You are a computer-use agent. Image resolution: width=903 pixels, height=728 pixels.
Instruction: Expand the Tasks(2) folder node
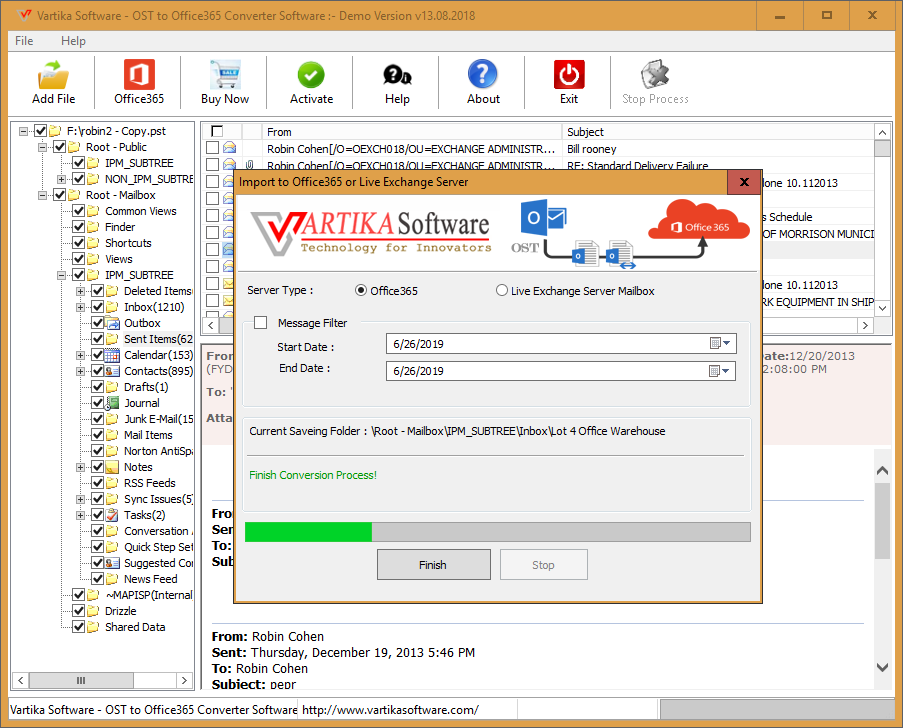(81, 515)
